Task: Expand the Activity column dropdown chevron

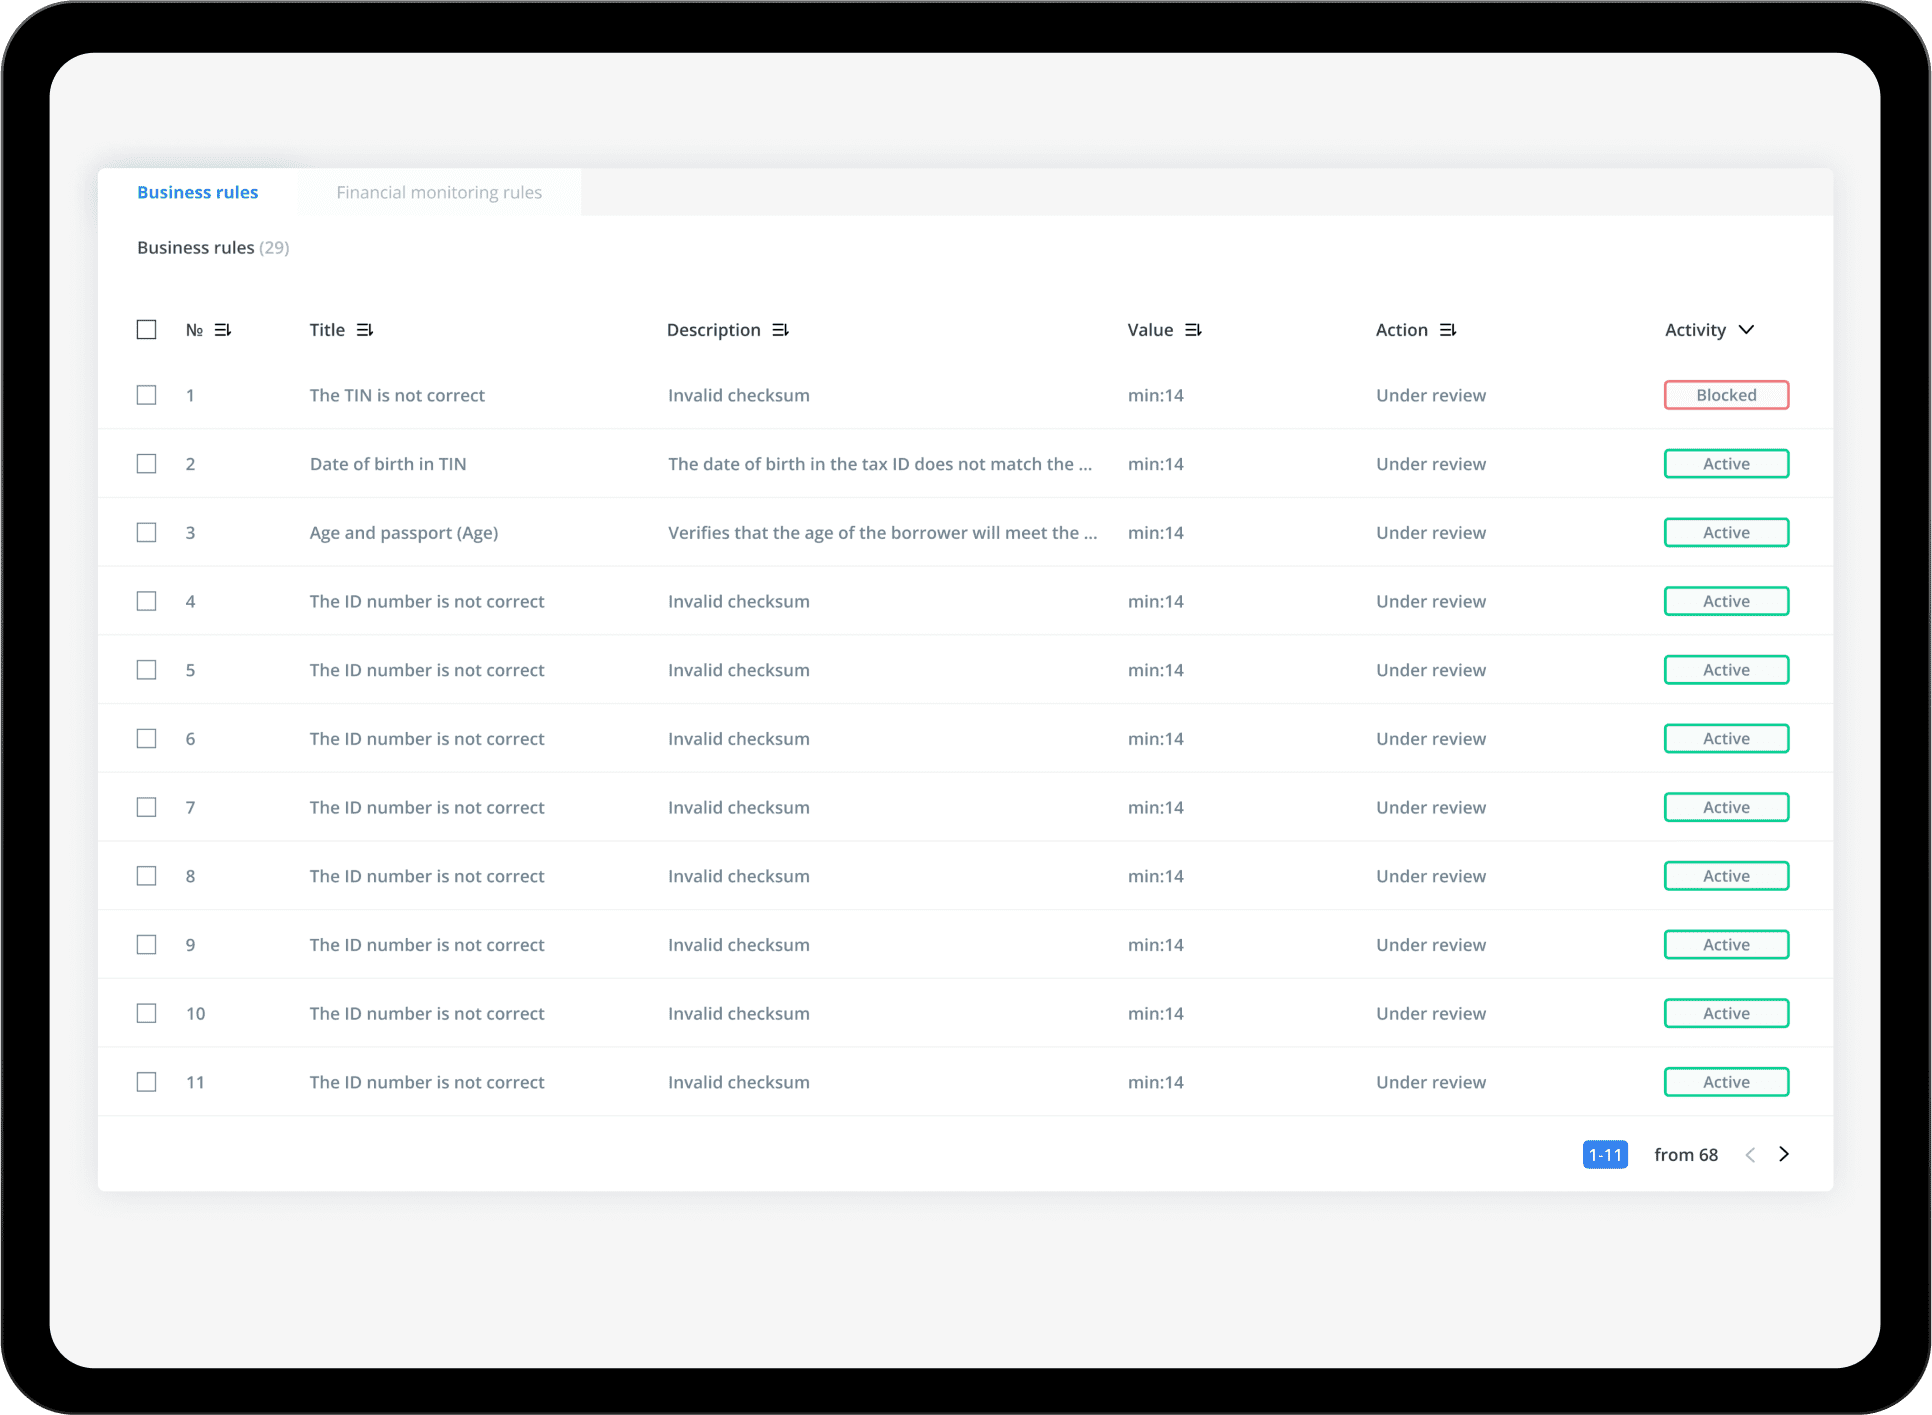Action: (1746, 330)
